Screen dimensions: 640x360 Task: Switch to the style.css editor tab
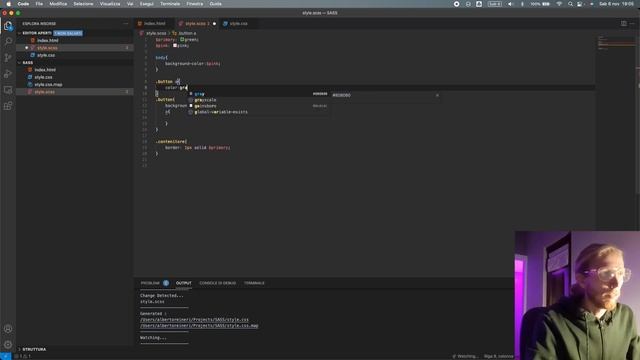click(238, 24)
